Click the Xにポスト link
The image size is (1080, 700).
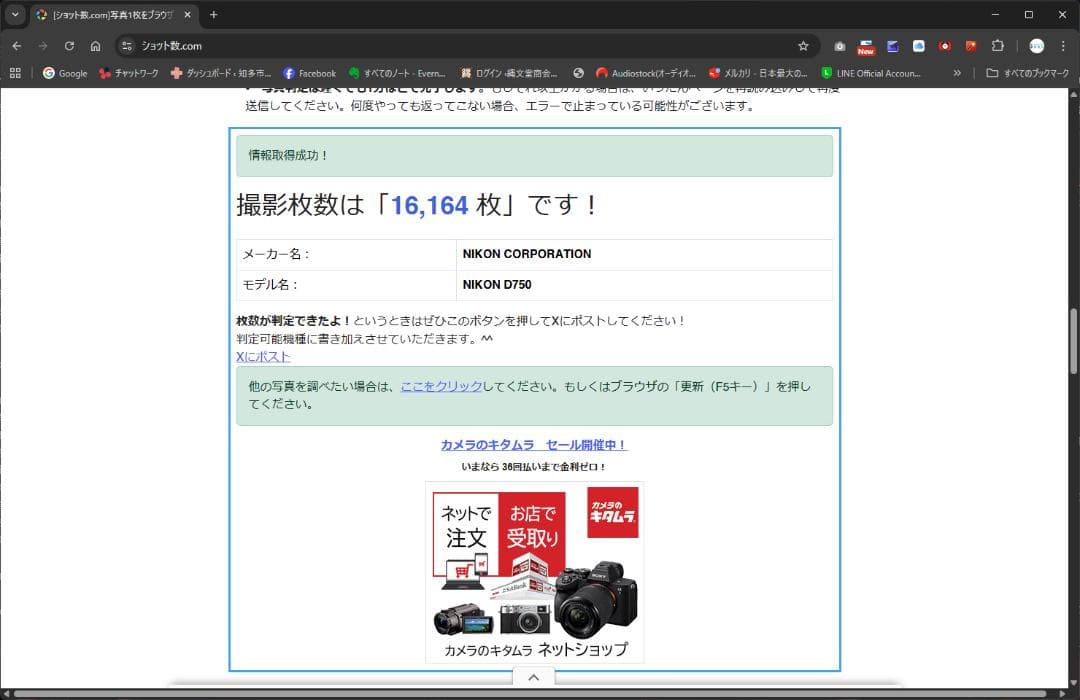coord(263,357)
